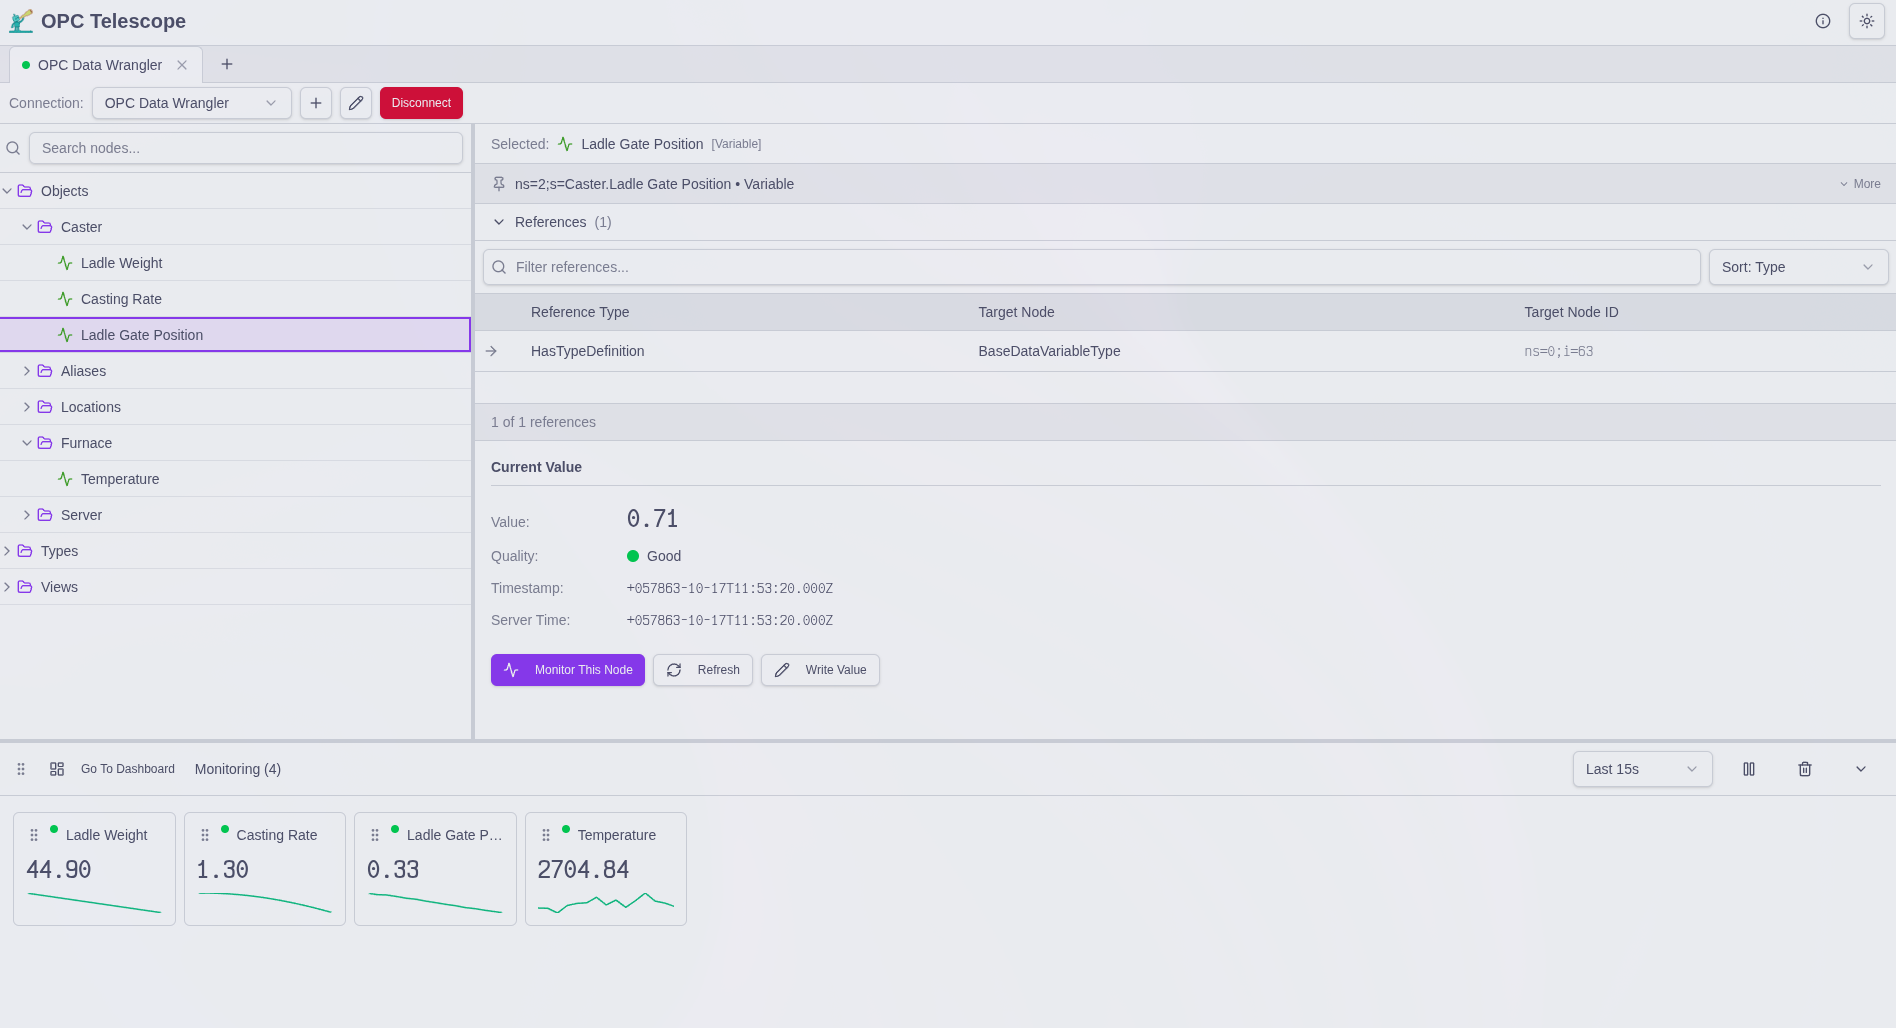The height and width of the screenshot is (1028, 1896).
Task: Click Monitor This Node button
Action: (x=567, y=670)
